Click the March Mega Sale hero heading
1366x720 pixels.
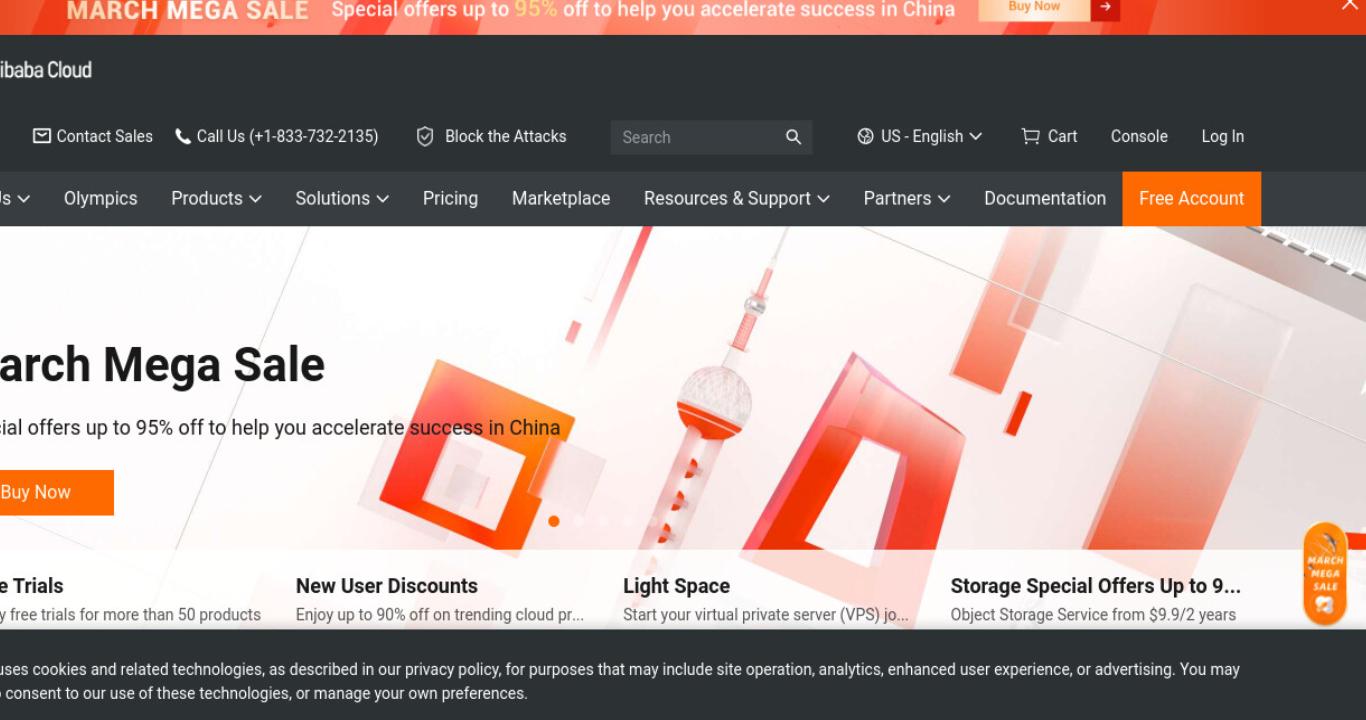click(162, 364)
